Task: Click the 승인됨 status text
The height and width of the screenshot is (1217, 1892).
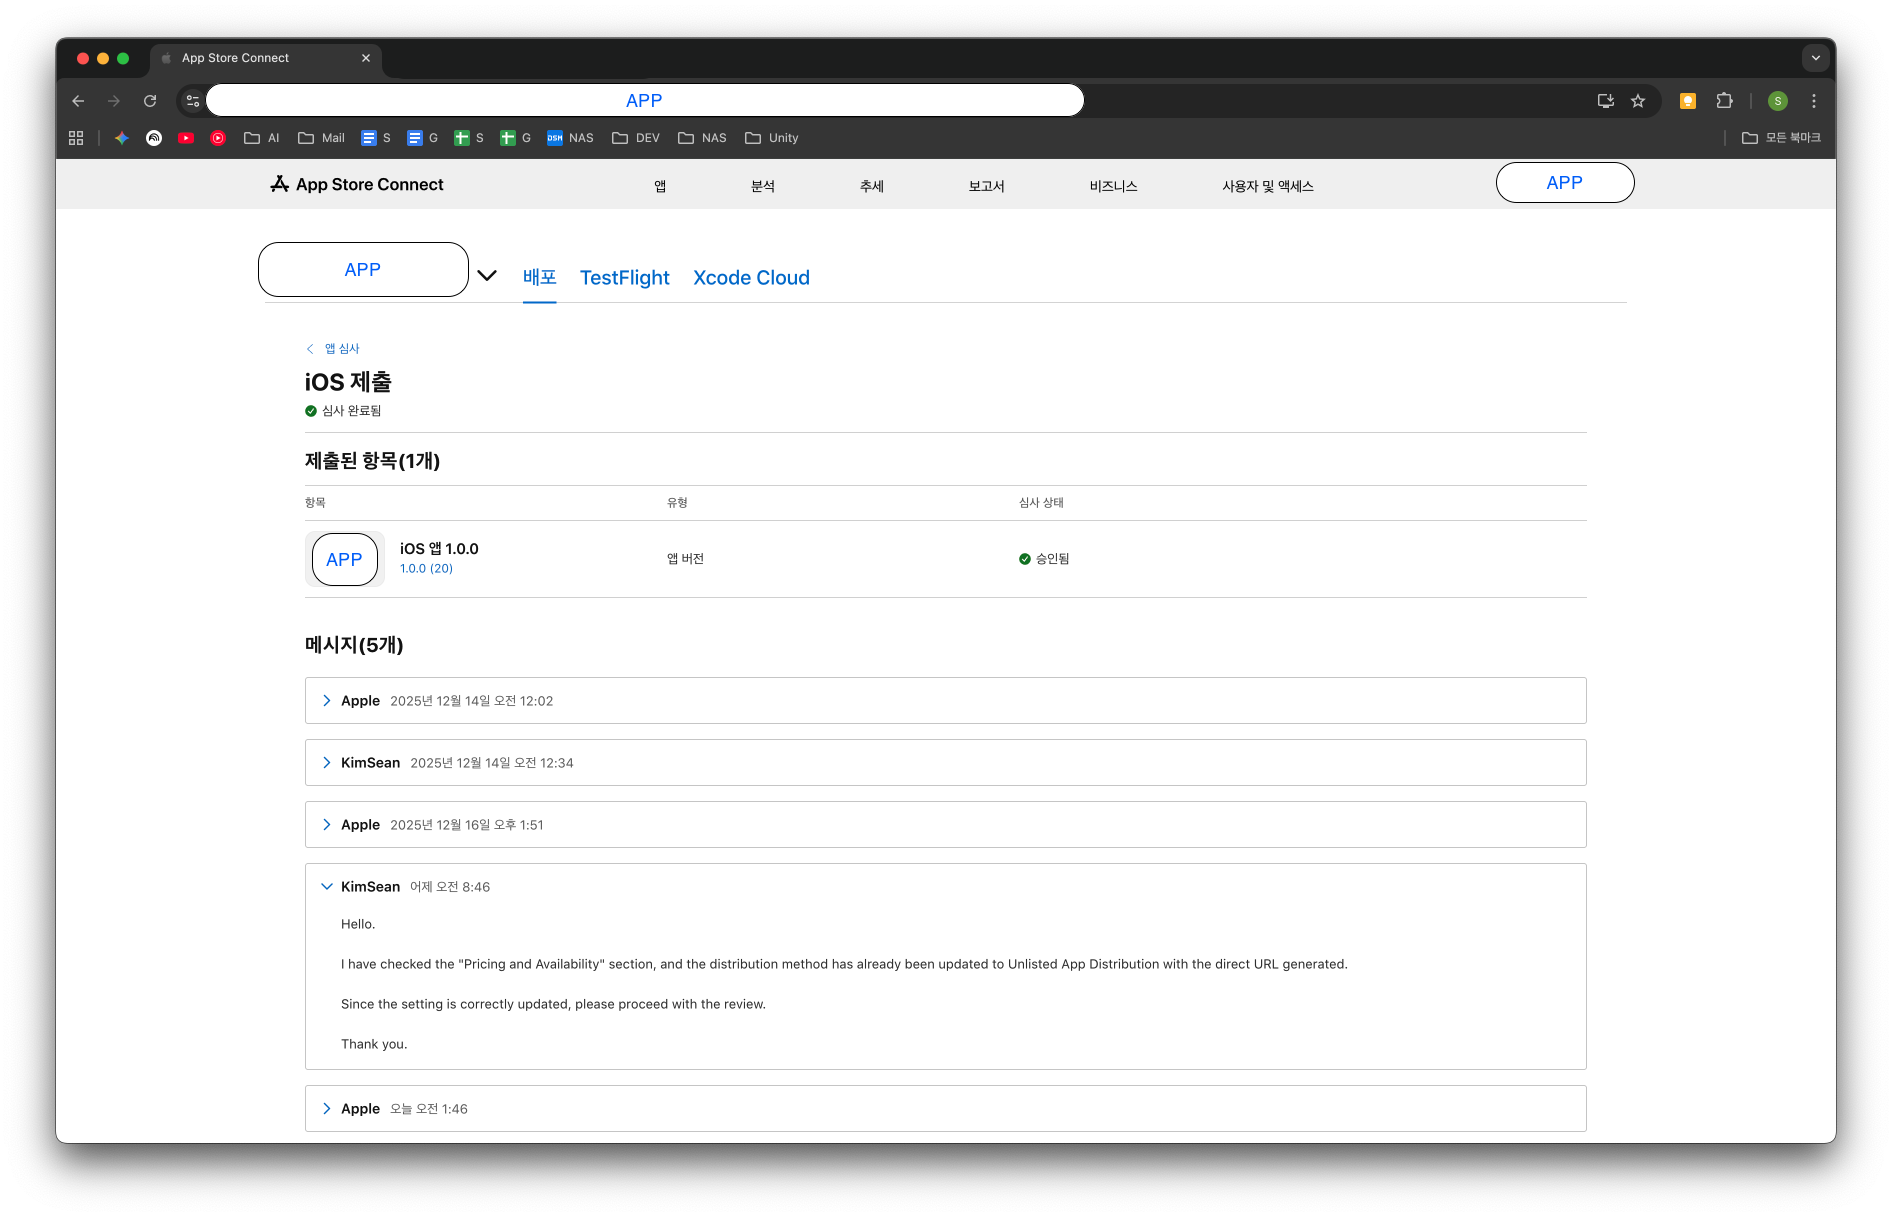Action: coord(1052,559)
